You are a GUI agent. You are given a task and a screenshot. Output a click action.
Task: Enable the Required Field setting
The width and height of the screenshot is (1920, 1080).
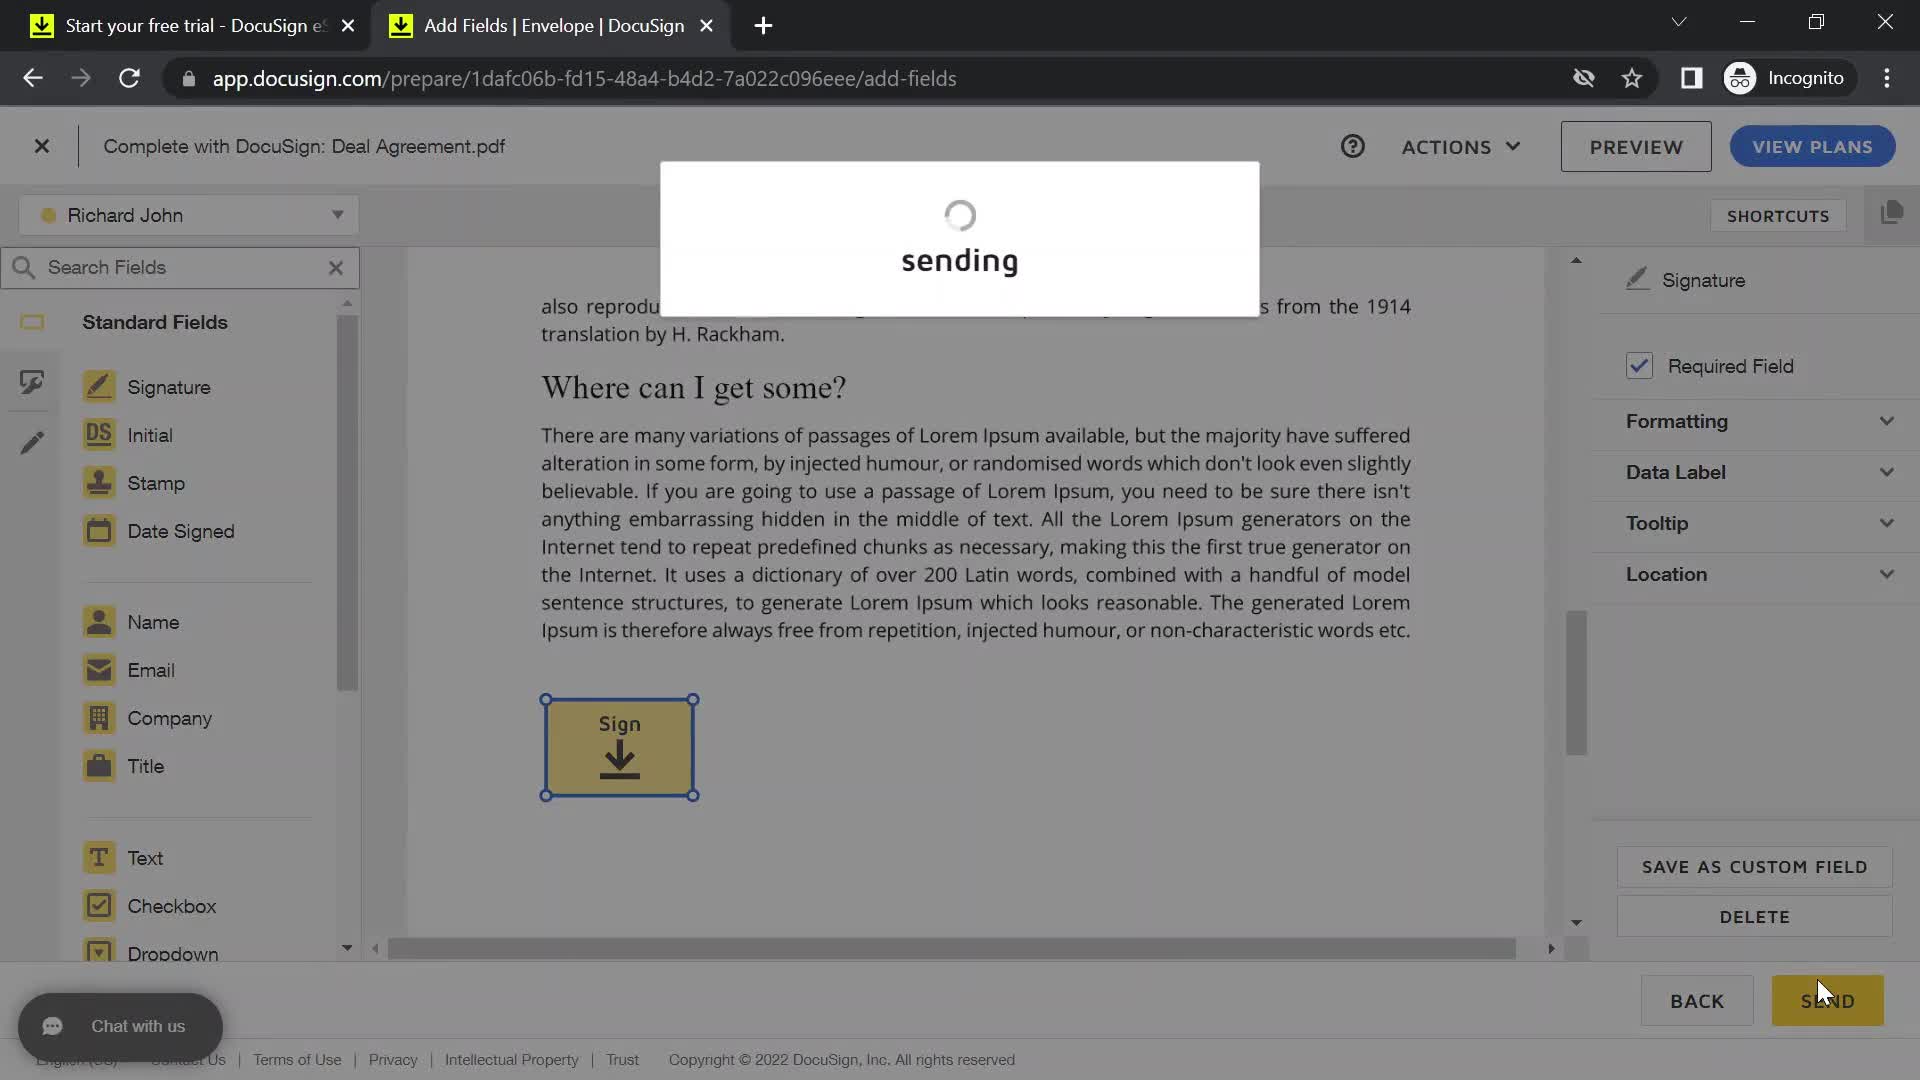(x=1640, y=367)
